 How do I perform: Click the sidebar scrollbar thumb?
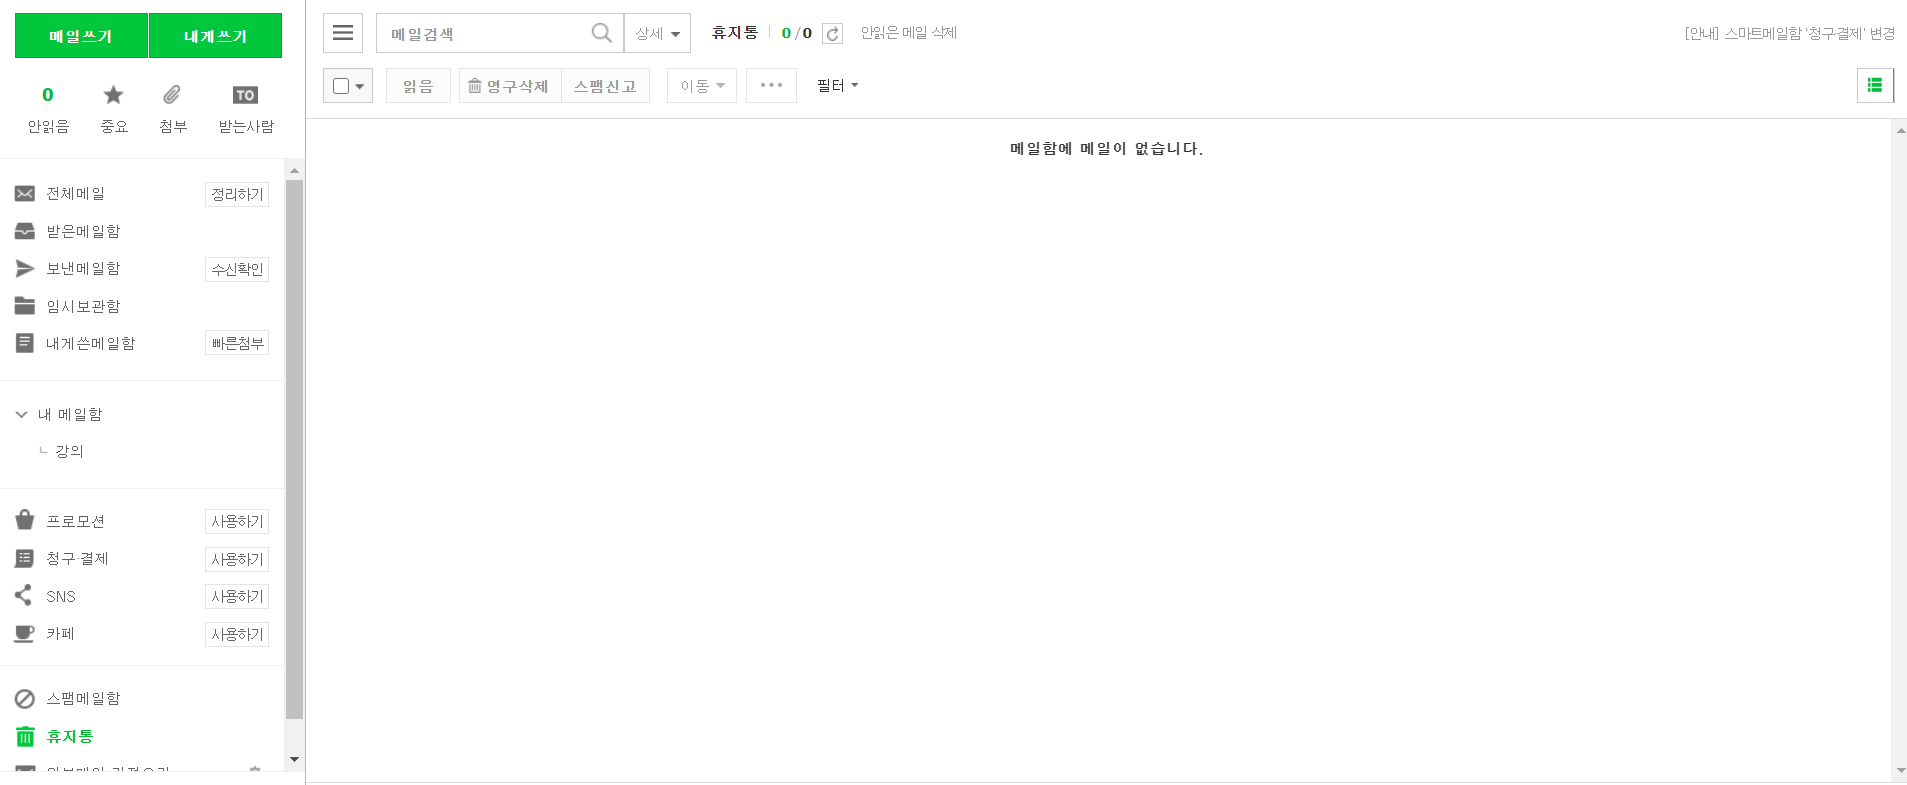click(x=294, y=450)
